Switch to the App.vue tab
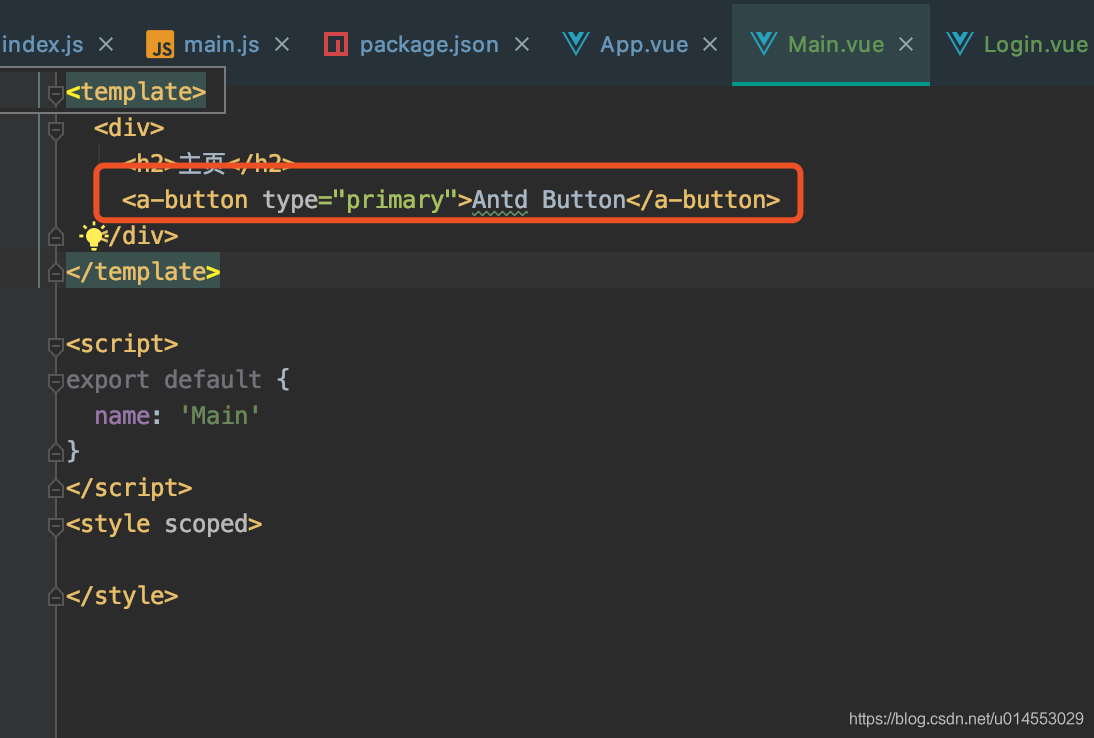 pyautogui.click(x=643, y=44)
